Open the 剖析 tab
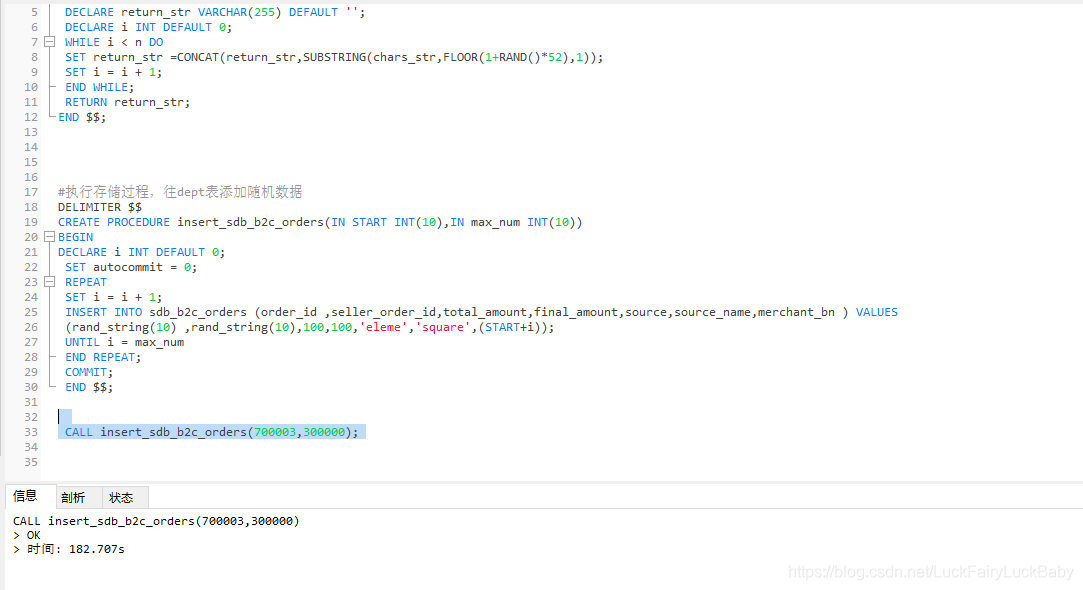This screenshot has width=1083, height=590. [73, 497]
